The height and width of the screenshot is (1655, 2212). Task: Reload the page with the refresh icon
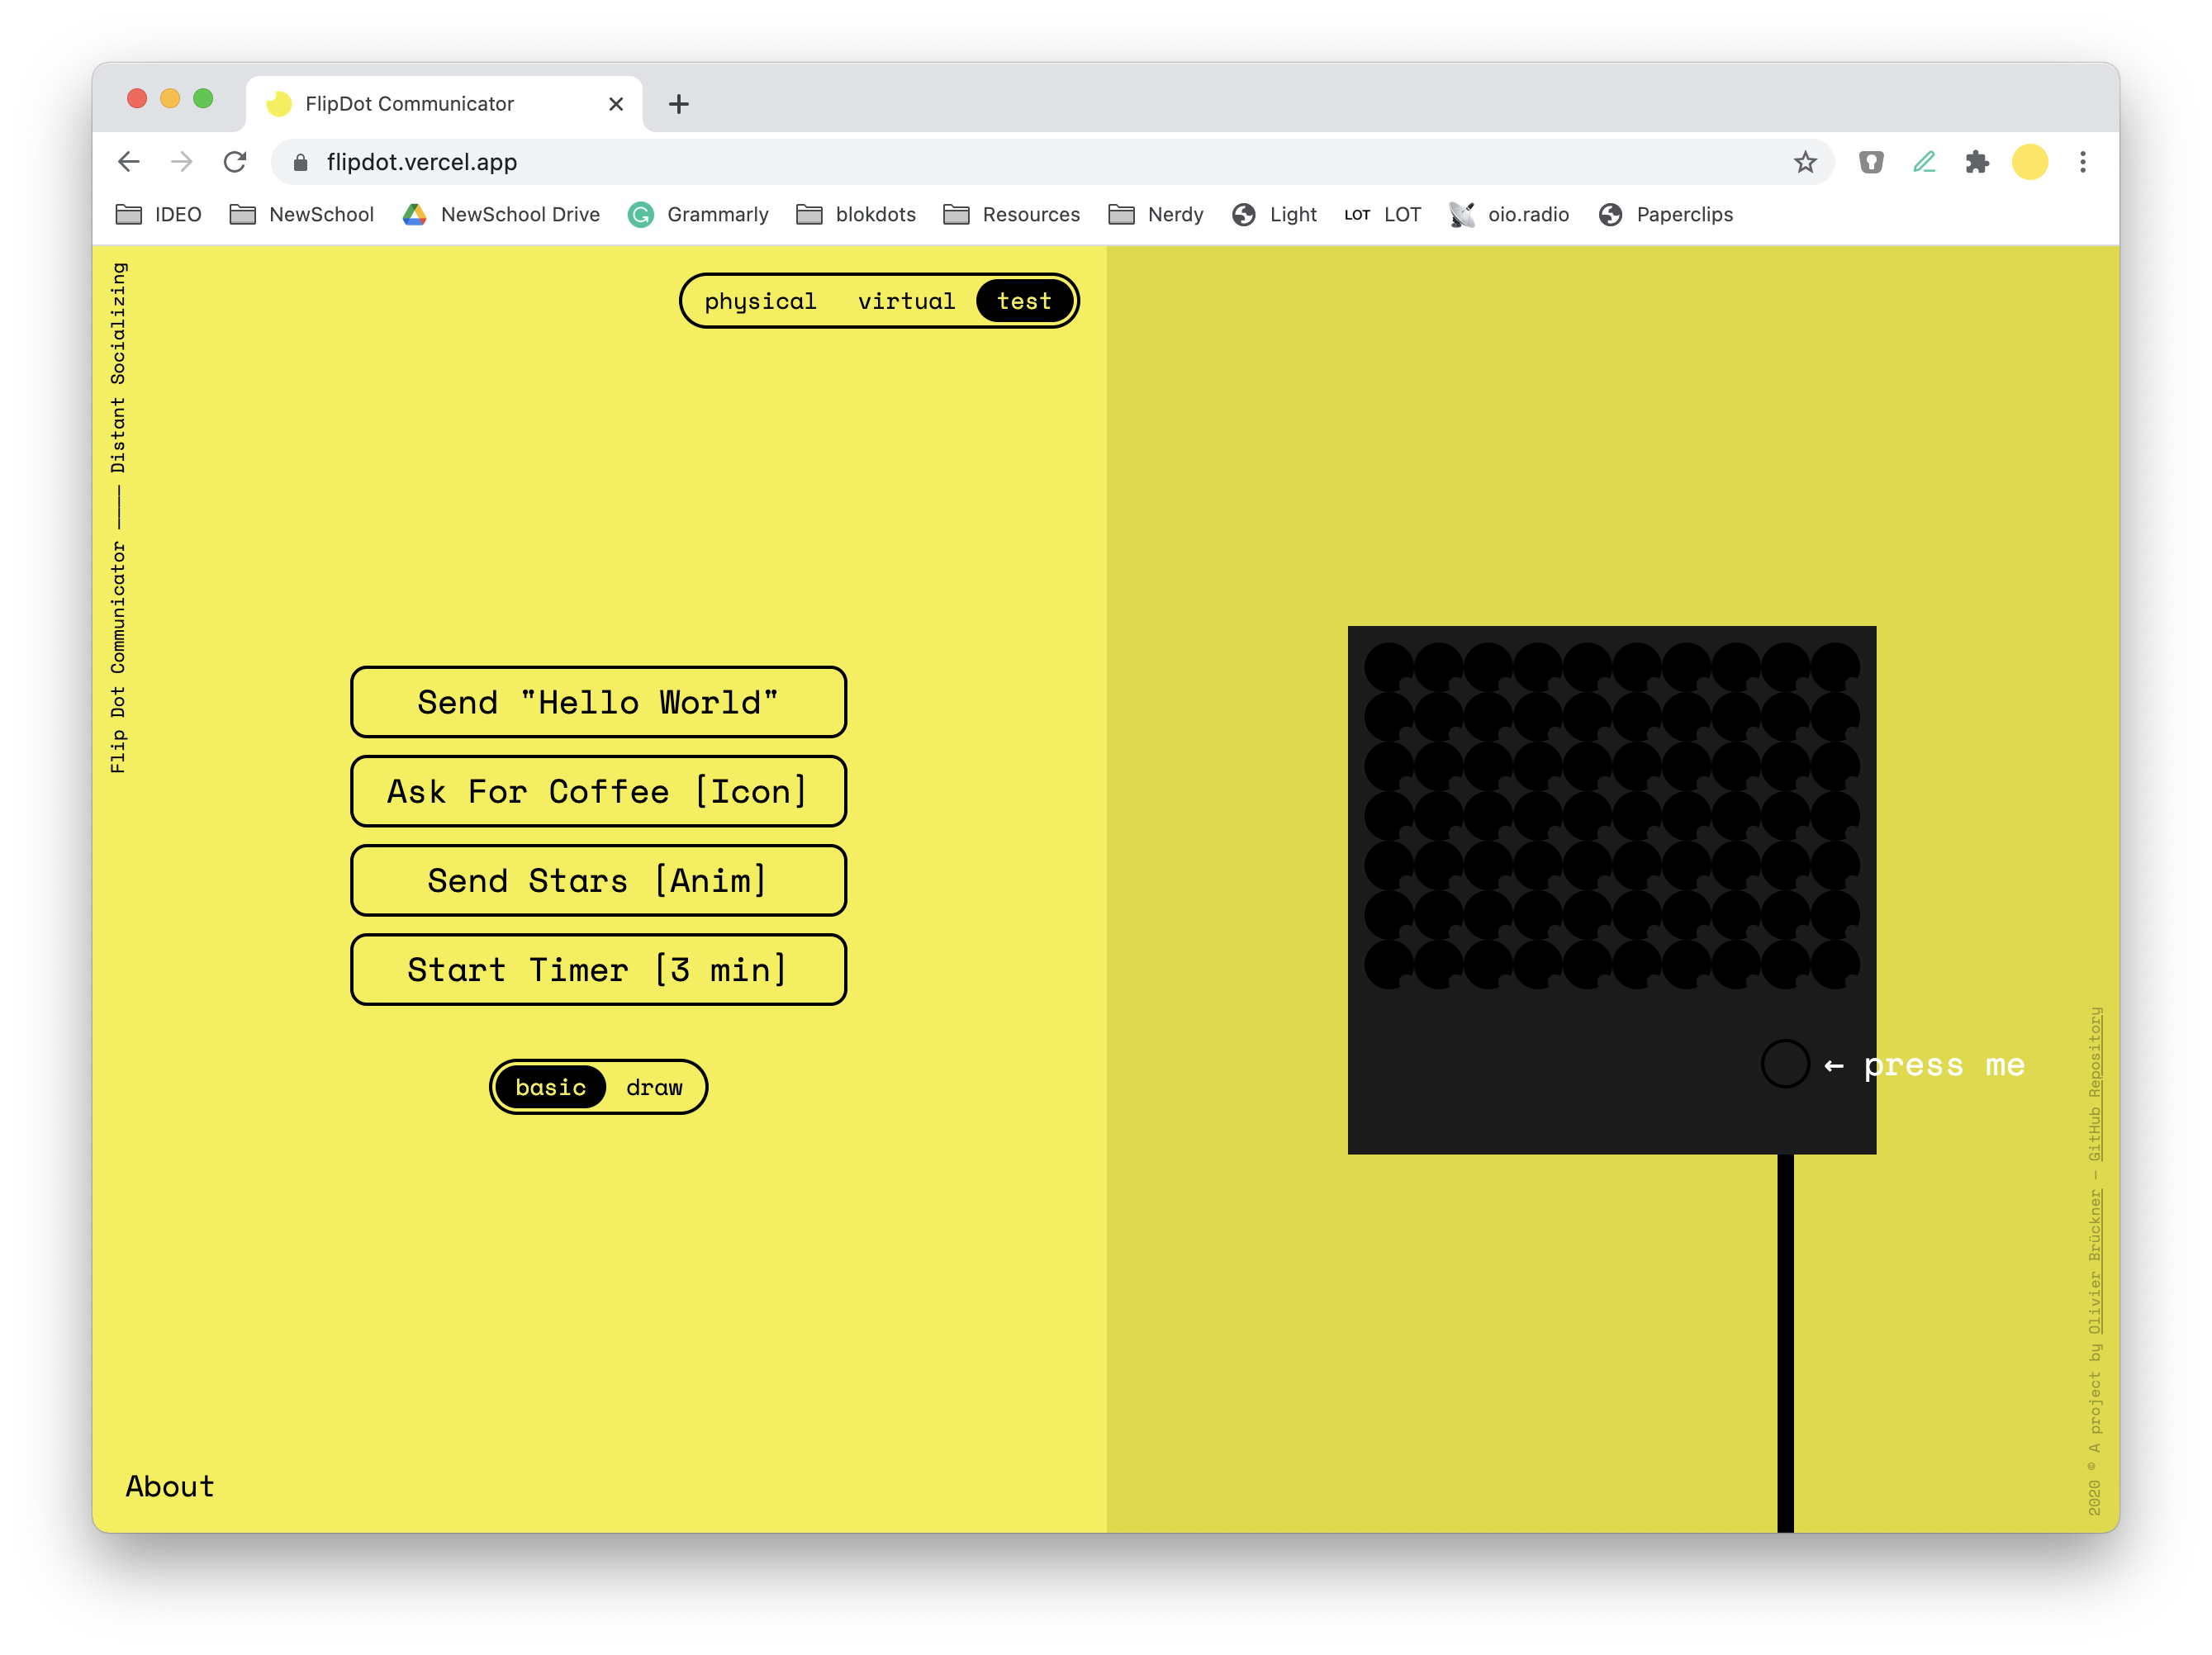click(235, 162)
